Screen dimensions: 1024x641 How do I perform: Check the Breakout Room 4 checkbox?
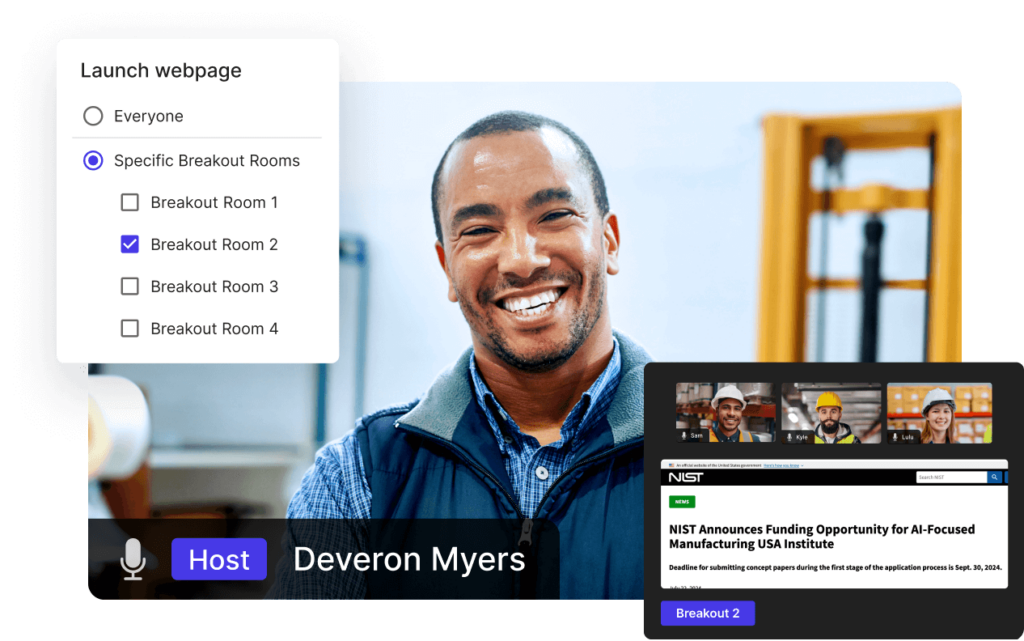click(x=129, y=329)
